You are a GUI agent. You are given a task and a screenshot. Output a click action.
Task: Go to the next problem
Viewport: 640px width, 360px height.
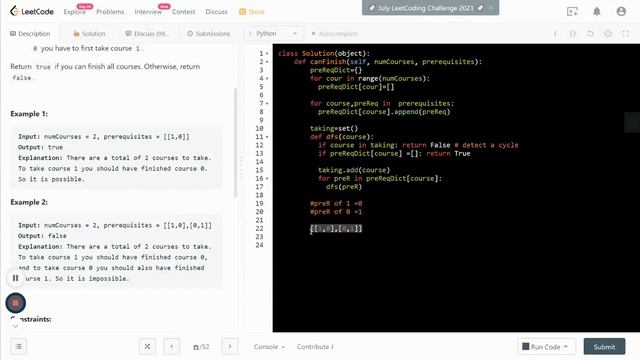230,347
